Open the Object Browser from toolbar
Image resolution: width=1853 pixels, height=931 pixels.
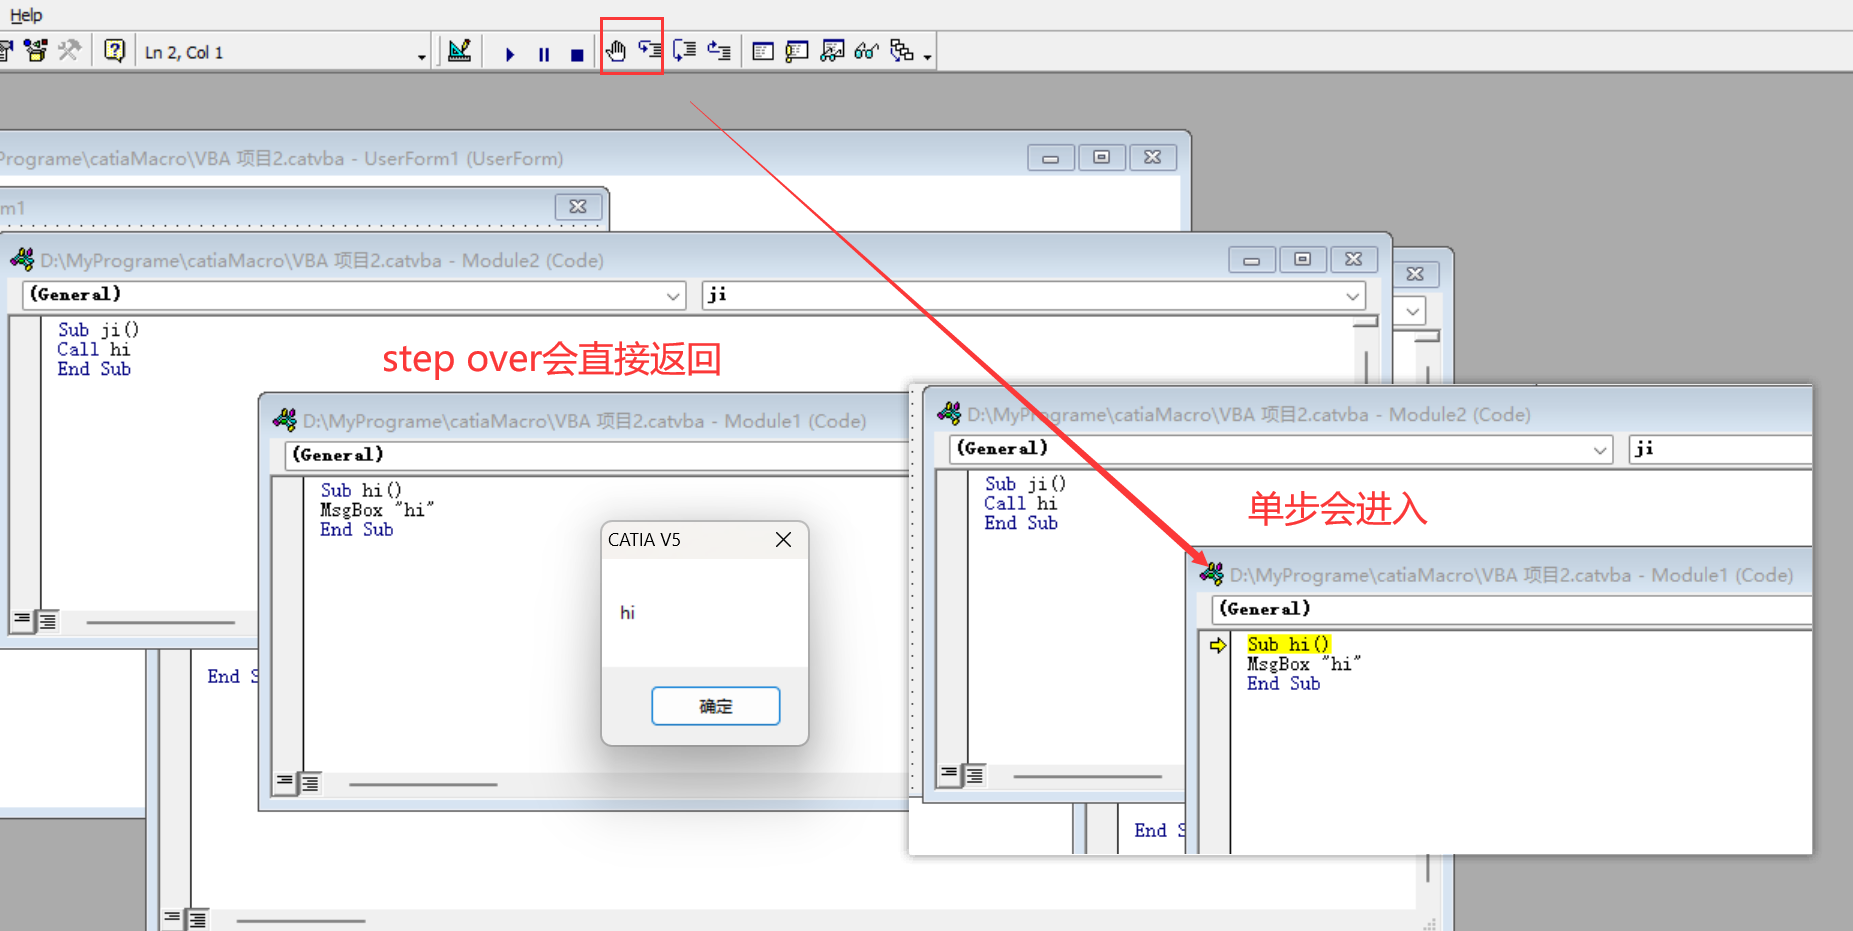point(36,51)
